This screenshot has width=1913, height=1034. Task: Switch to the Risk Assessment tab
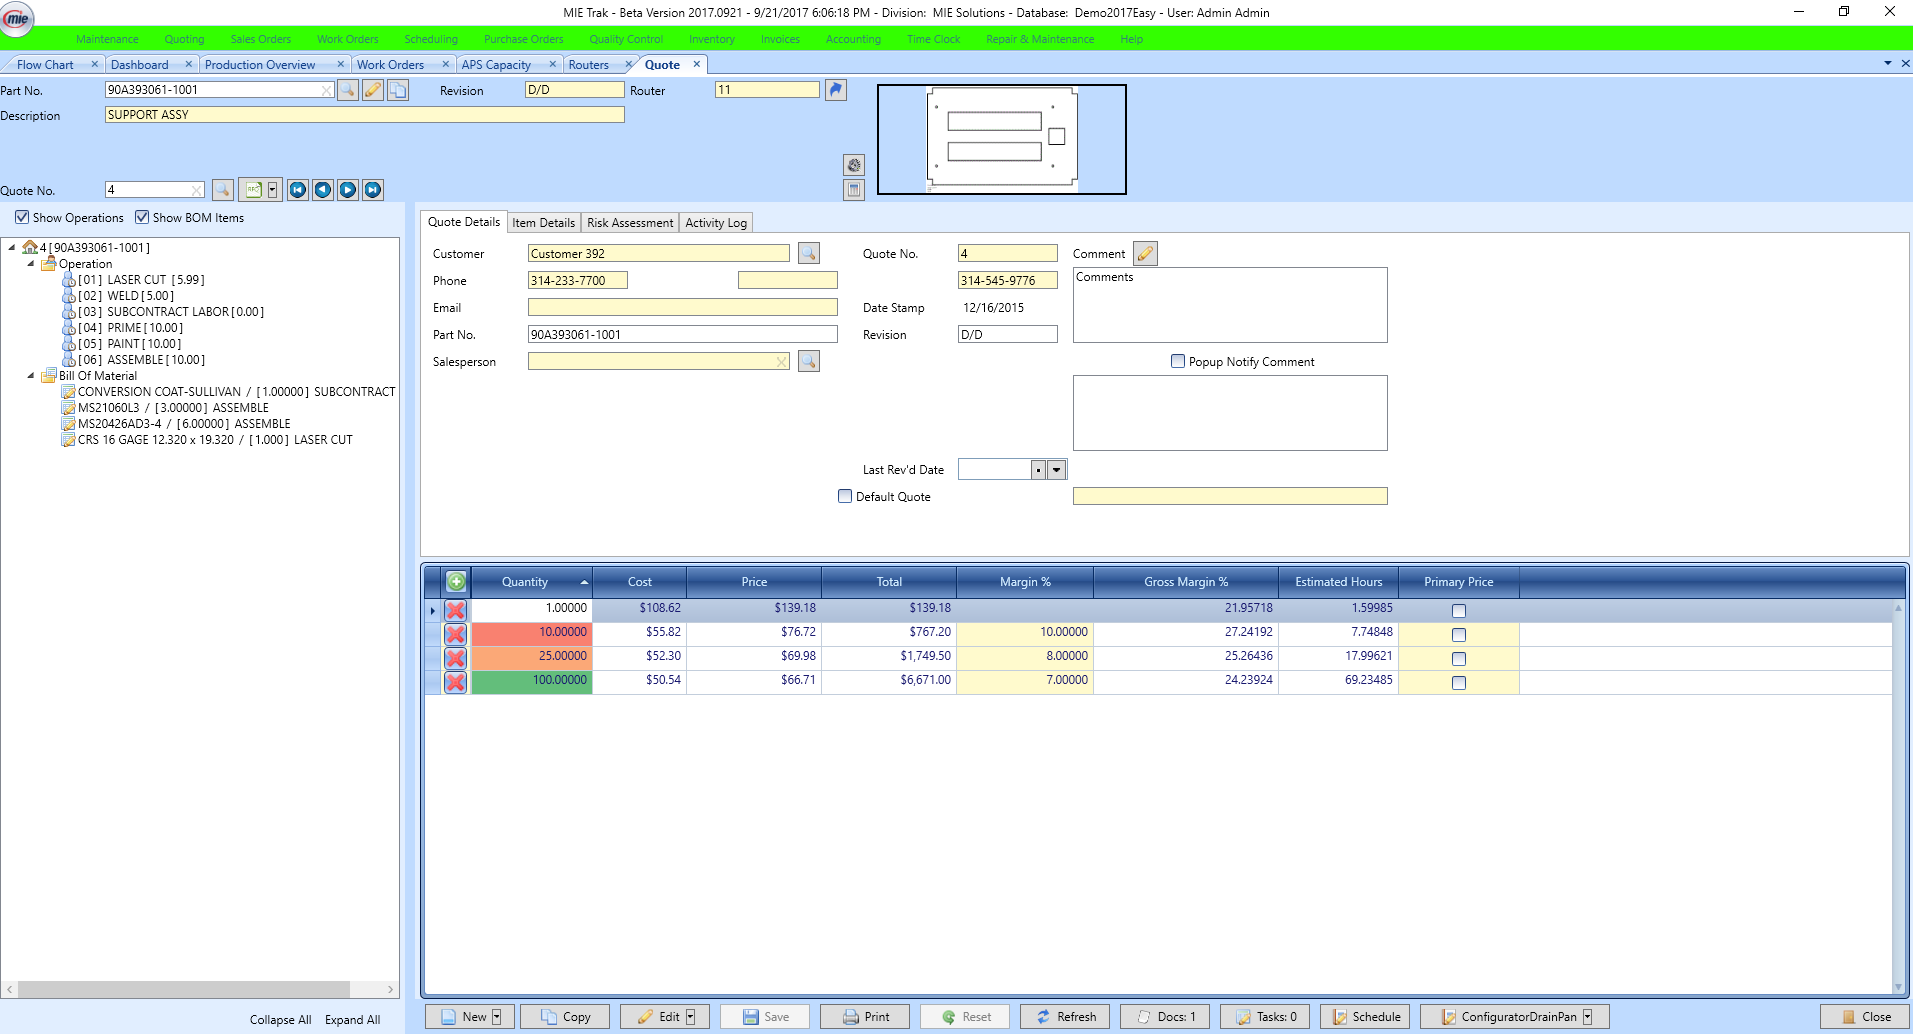(629, 222)
